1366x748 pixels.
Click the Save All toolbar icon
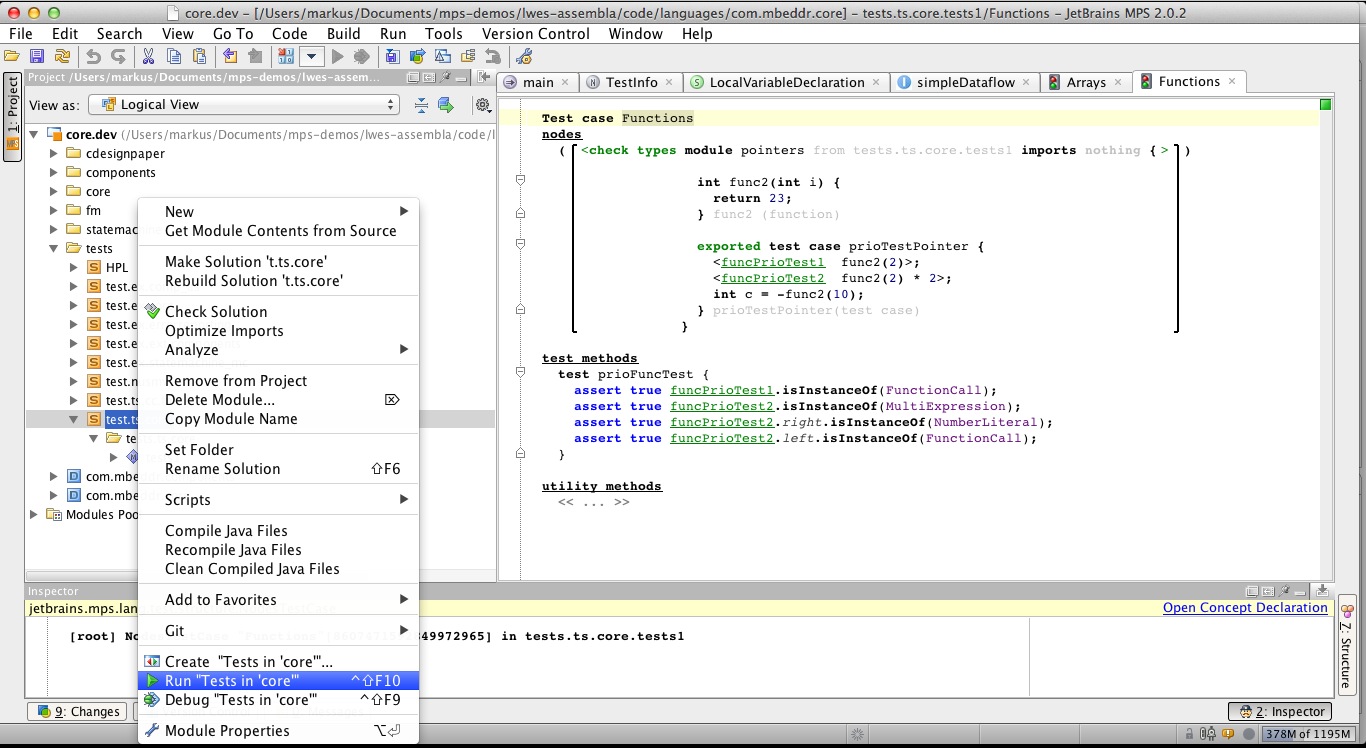click(x=37, y=57)
